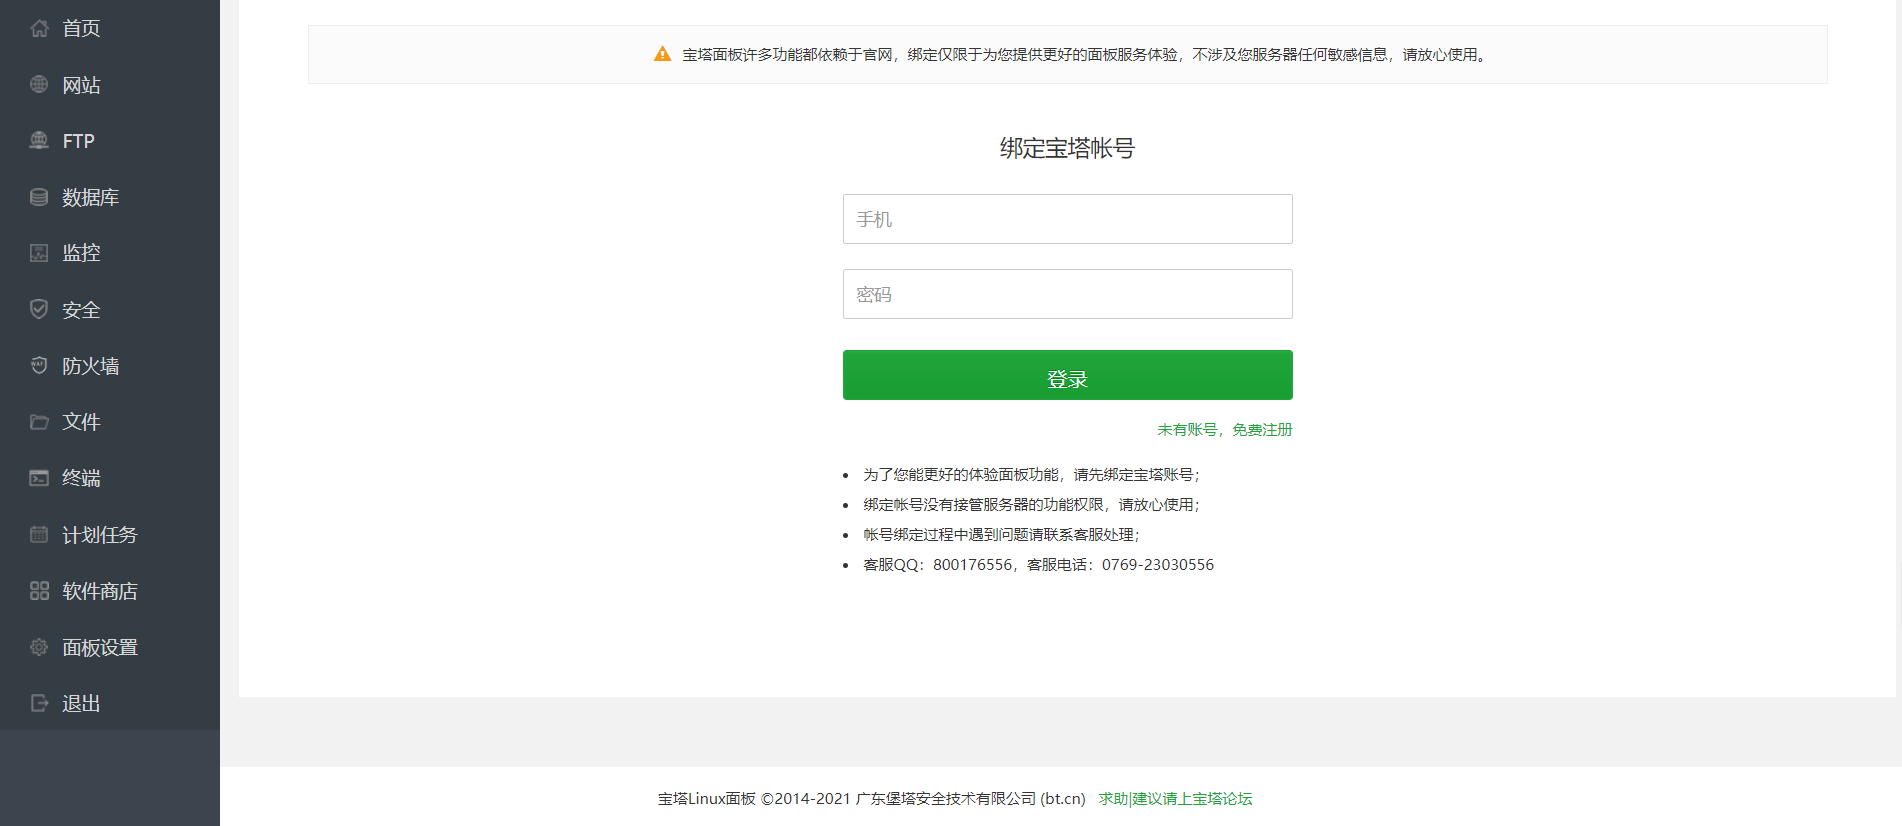Click the grid icon beside 软件商店

[x=39, y=591]
